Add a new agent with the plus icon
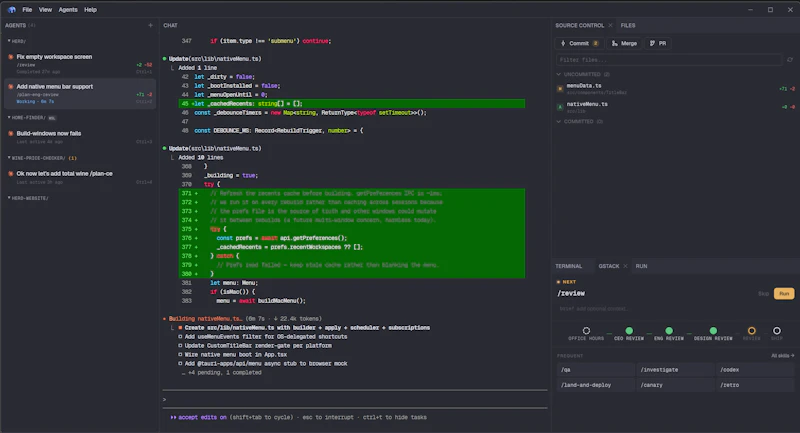The height and width of the screenshot is (433, 800). tap(150, 25)
